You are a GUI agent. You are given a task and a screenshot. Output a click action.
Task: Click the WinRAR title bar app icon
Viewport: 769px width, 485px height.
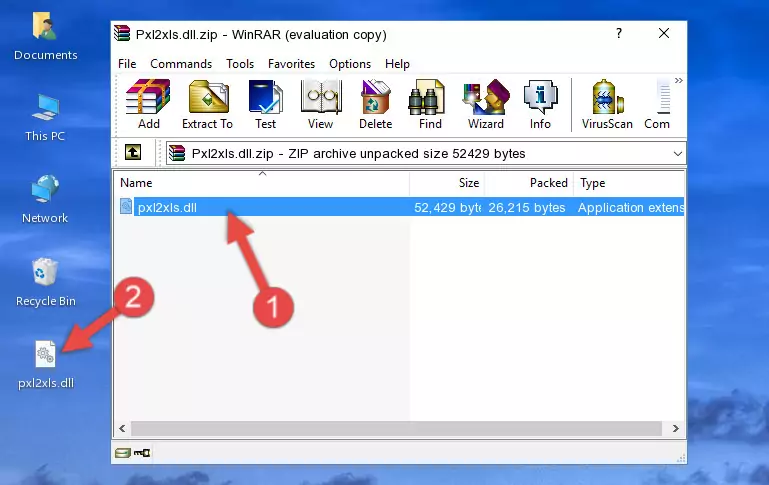[122, 33]
